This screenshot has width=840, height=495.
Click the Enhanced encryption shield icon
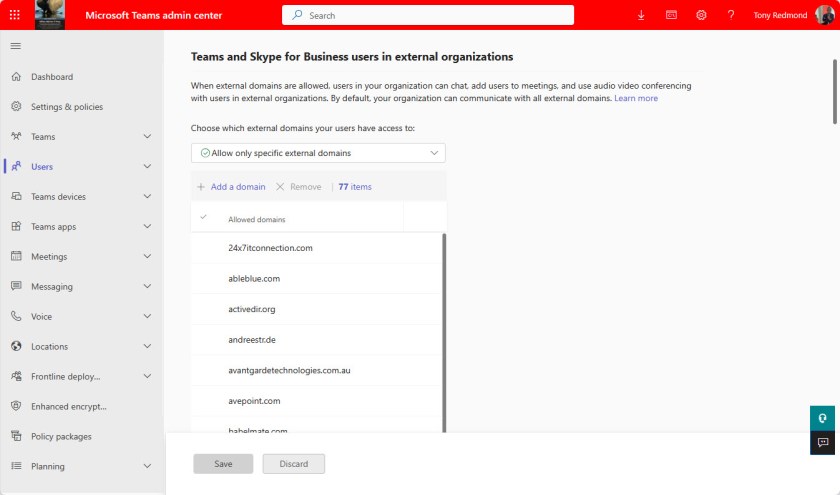[16, 406]
